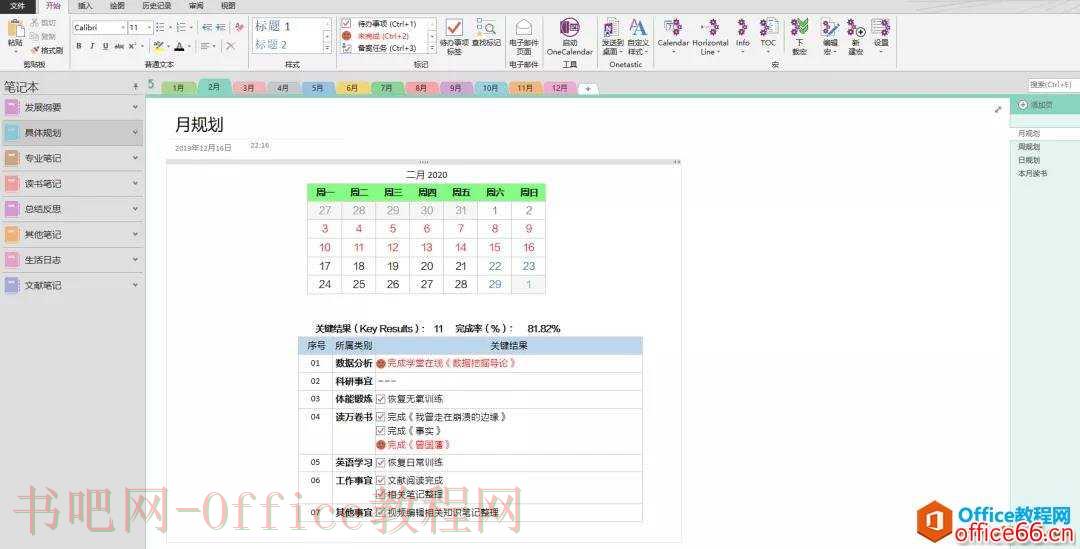Screen dimensions: 1080x549
Task: Delete with the X icon in ribbon
Action: point(231,46)
